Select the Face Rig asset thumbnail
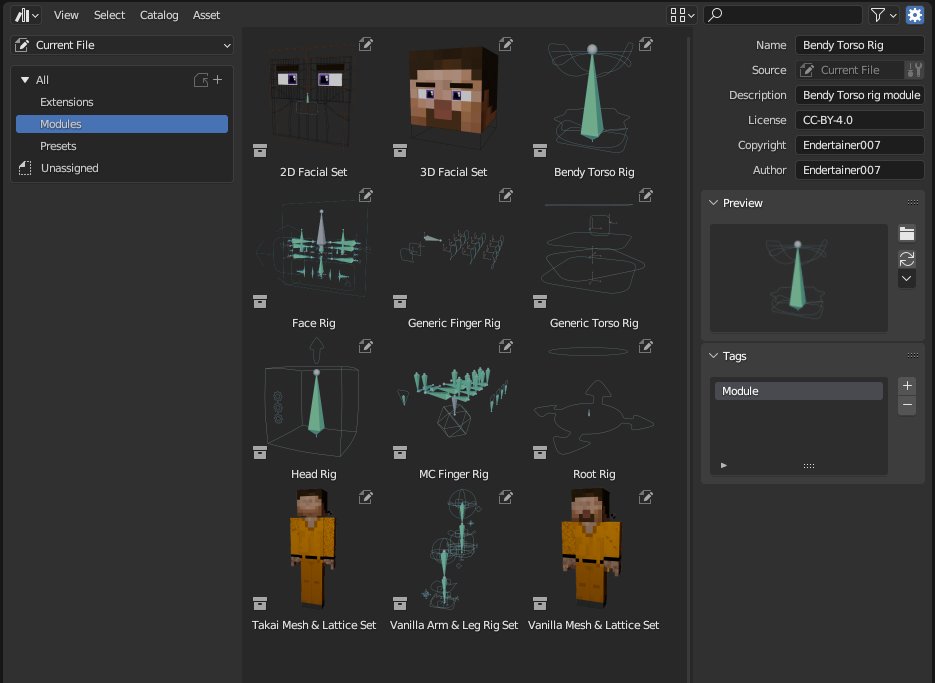The width and height of the screenshot is (935, 683). tap(314, 248)
